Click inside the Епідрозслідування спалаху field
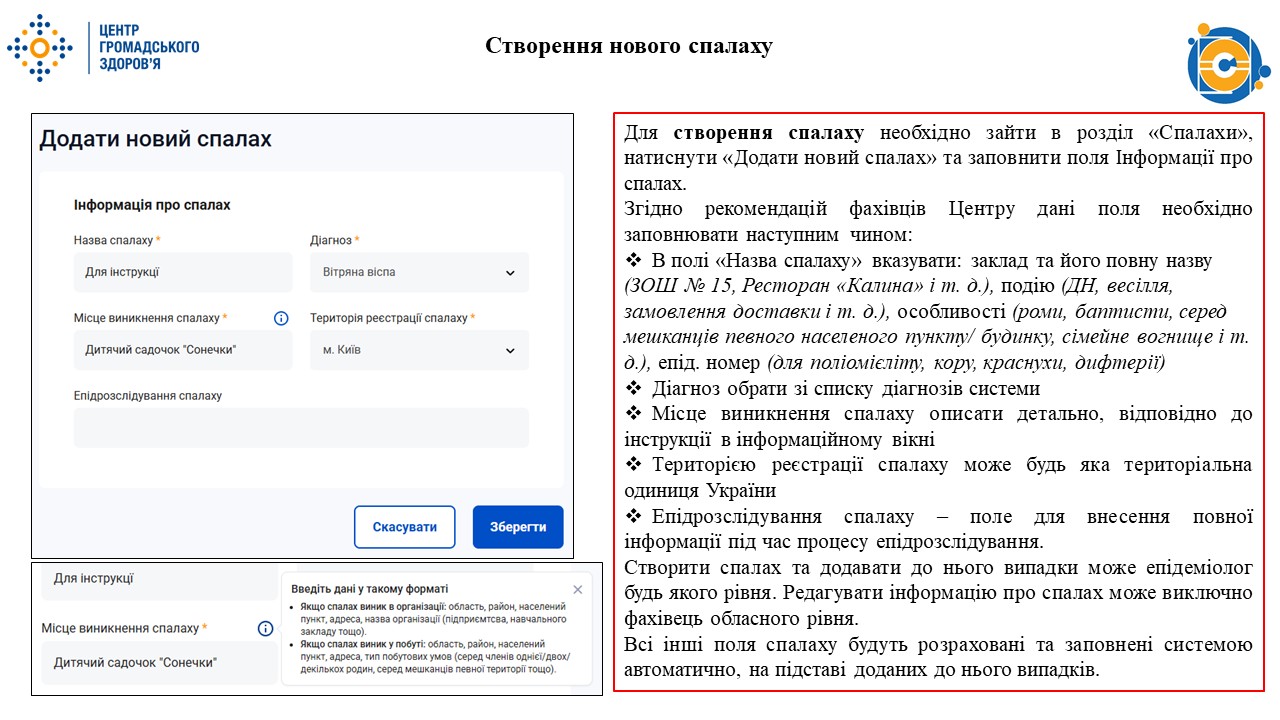 [x=300, y=427]
